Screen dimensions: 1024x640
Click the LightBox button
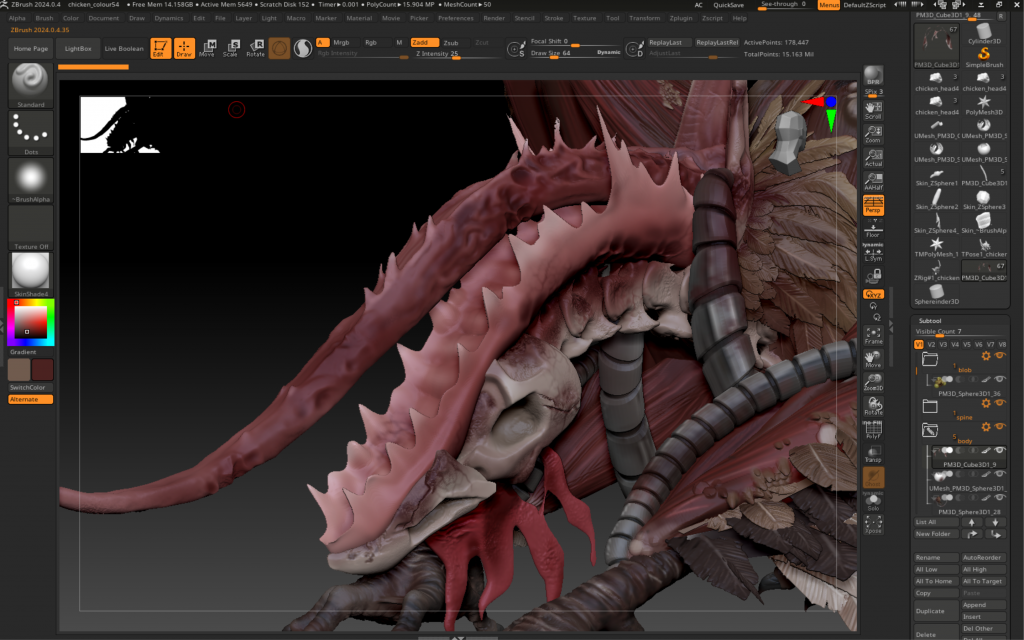click(x=77, y=48)
